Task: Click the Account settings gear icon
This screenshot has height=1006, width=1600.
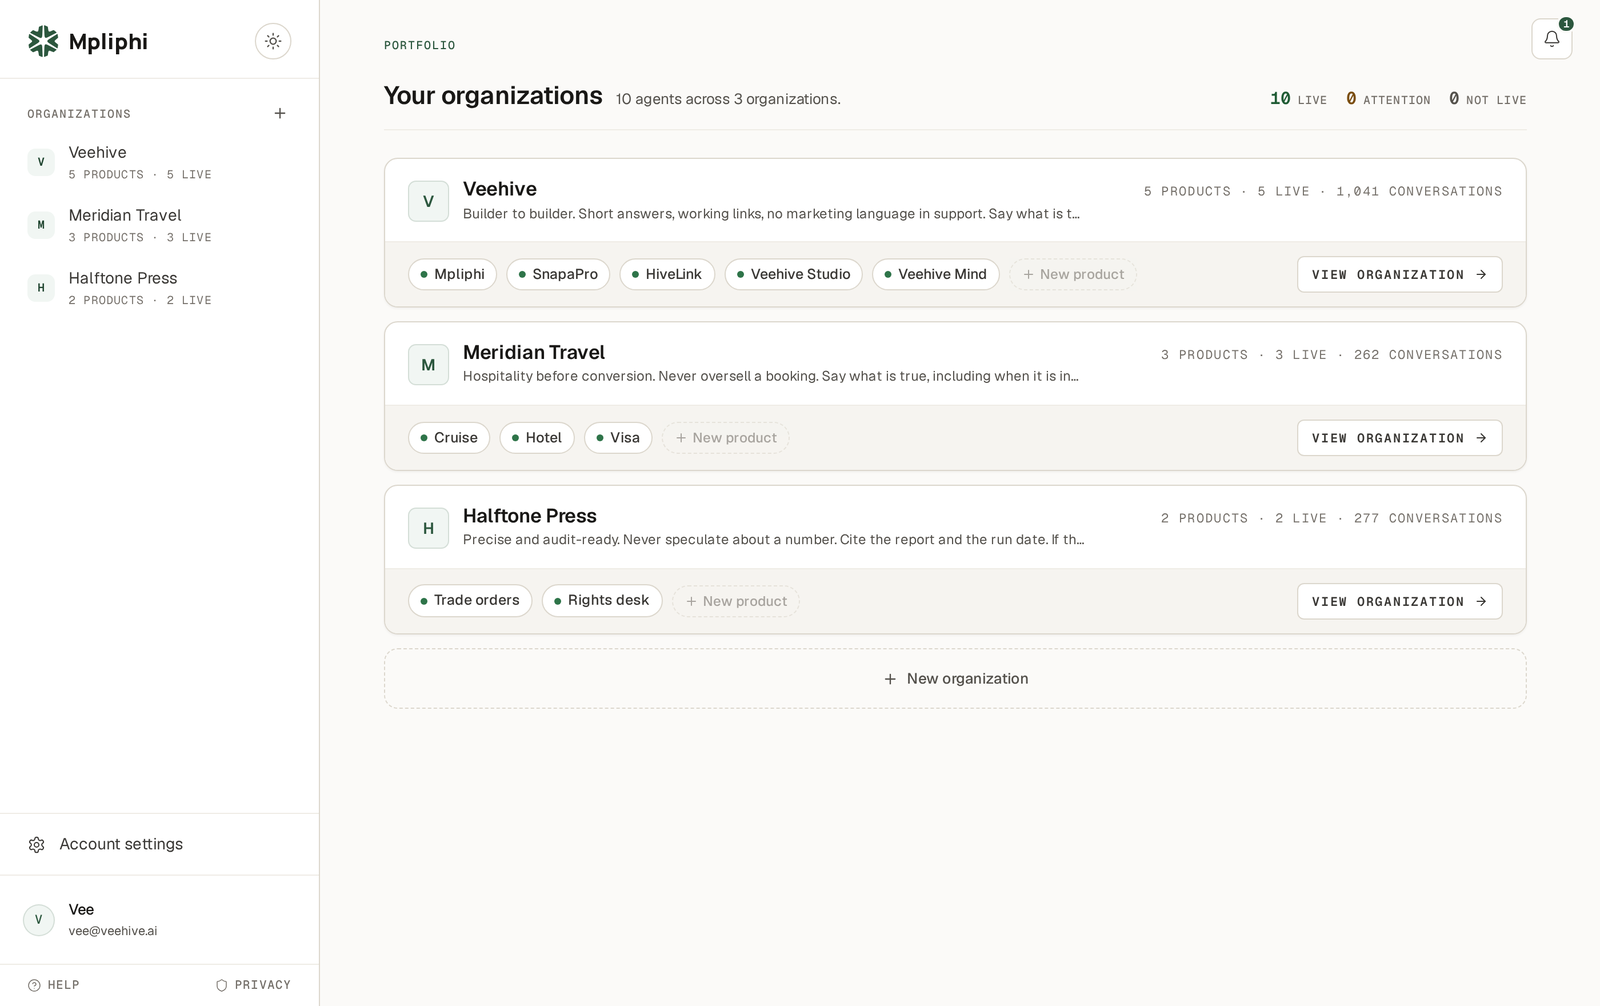Action: point(37,845)
